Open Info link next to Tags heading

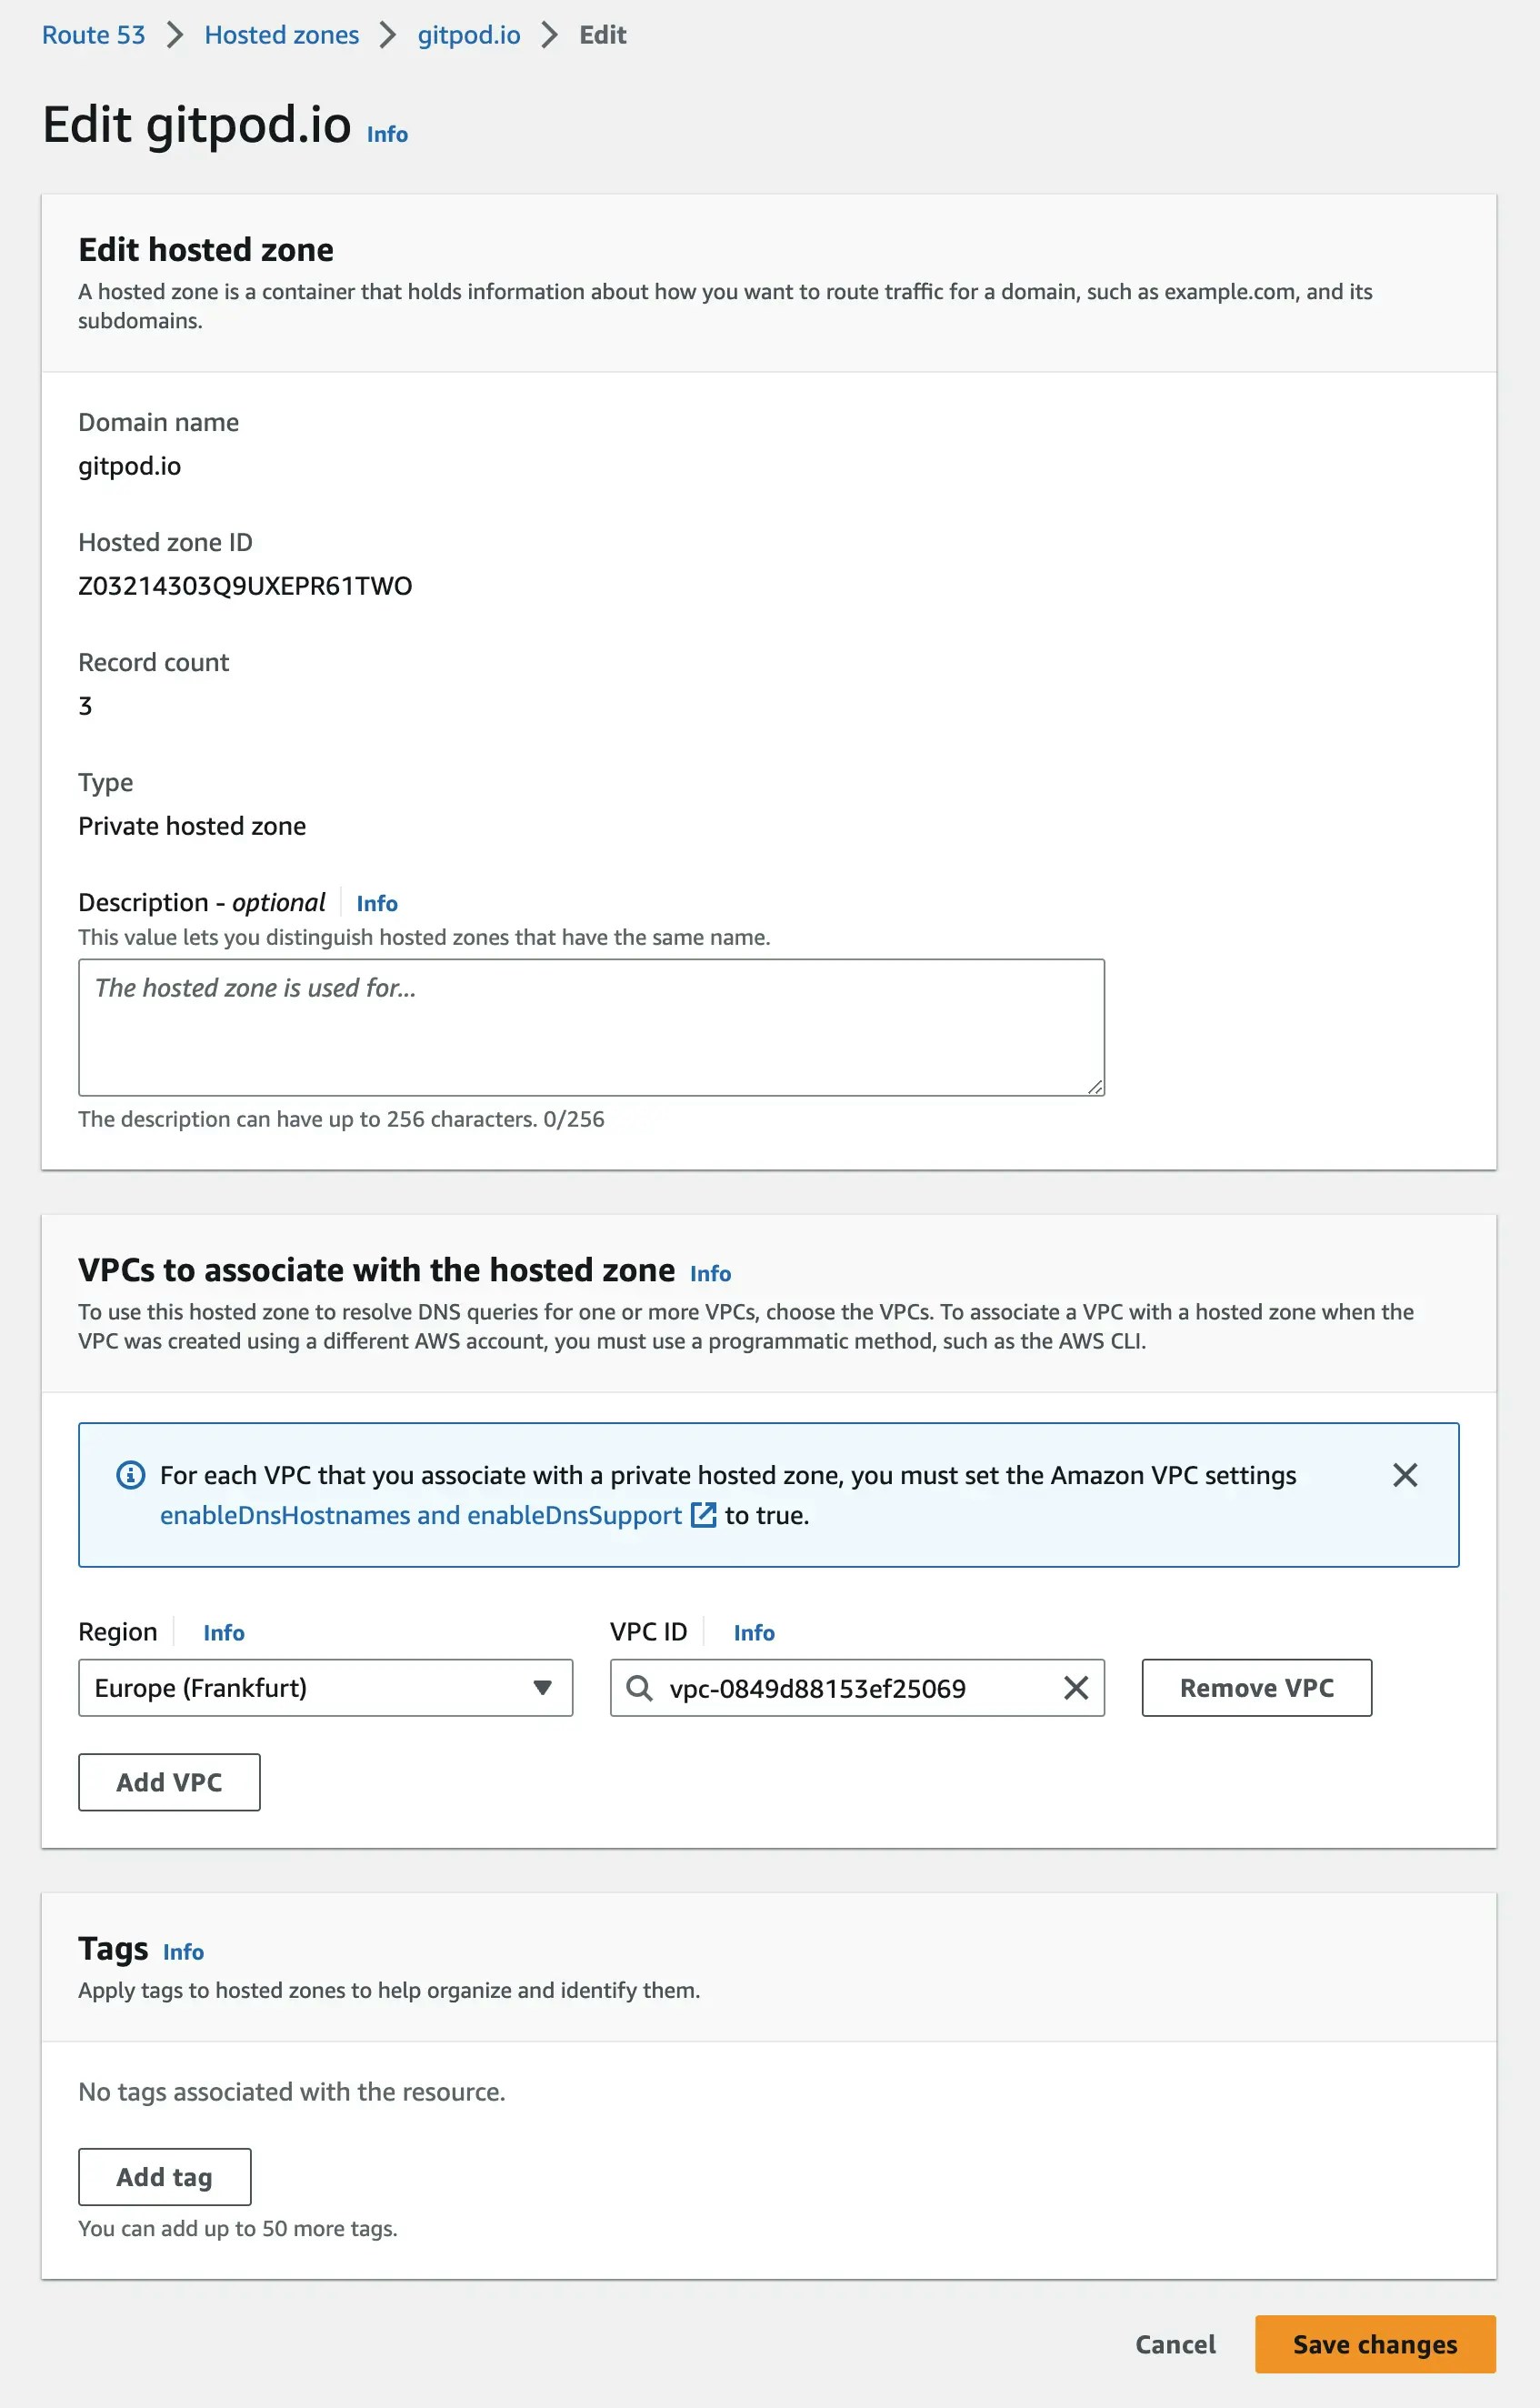183,1951
